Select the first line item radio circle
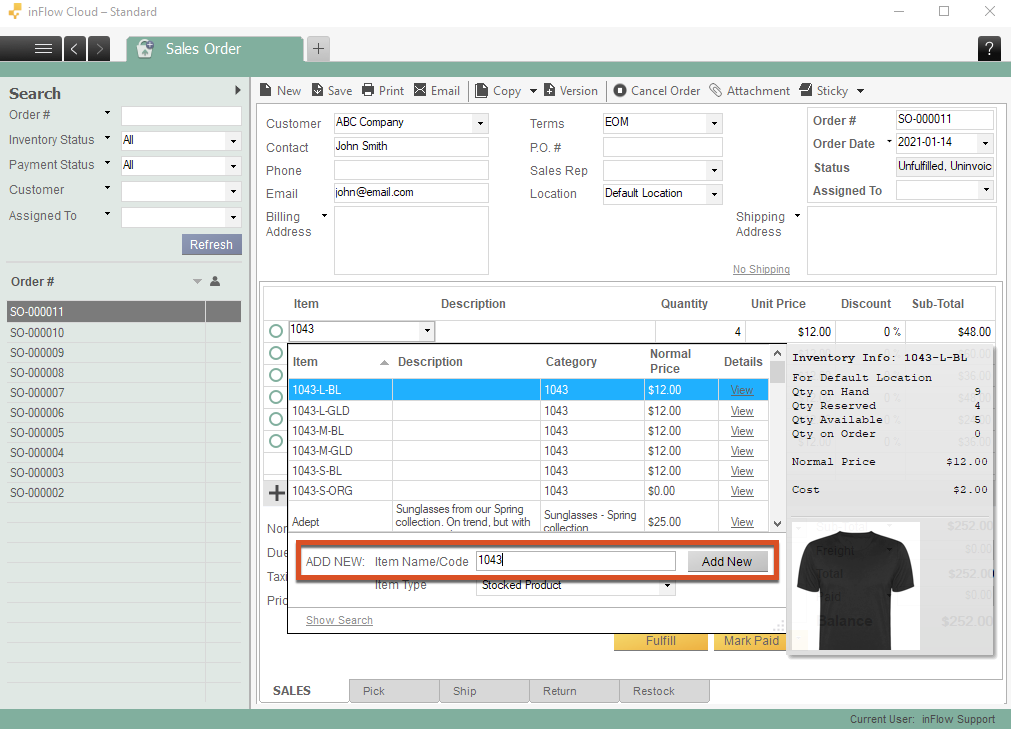Viewport: 1011px width, 729px height. click(276, 331)
